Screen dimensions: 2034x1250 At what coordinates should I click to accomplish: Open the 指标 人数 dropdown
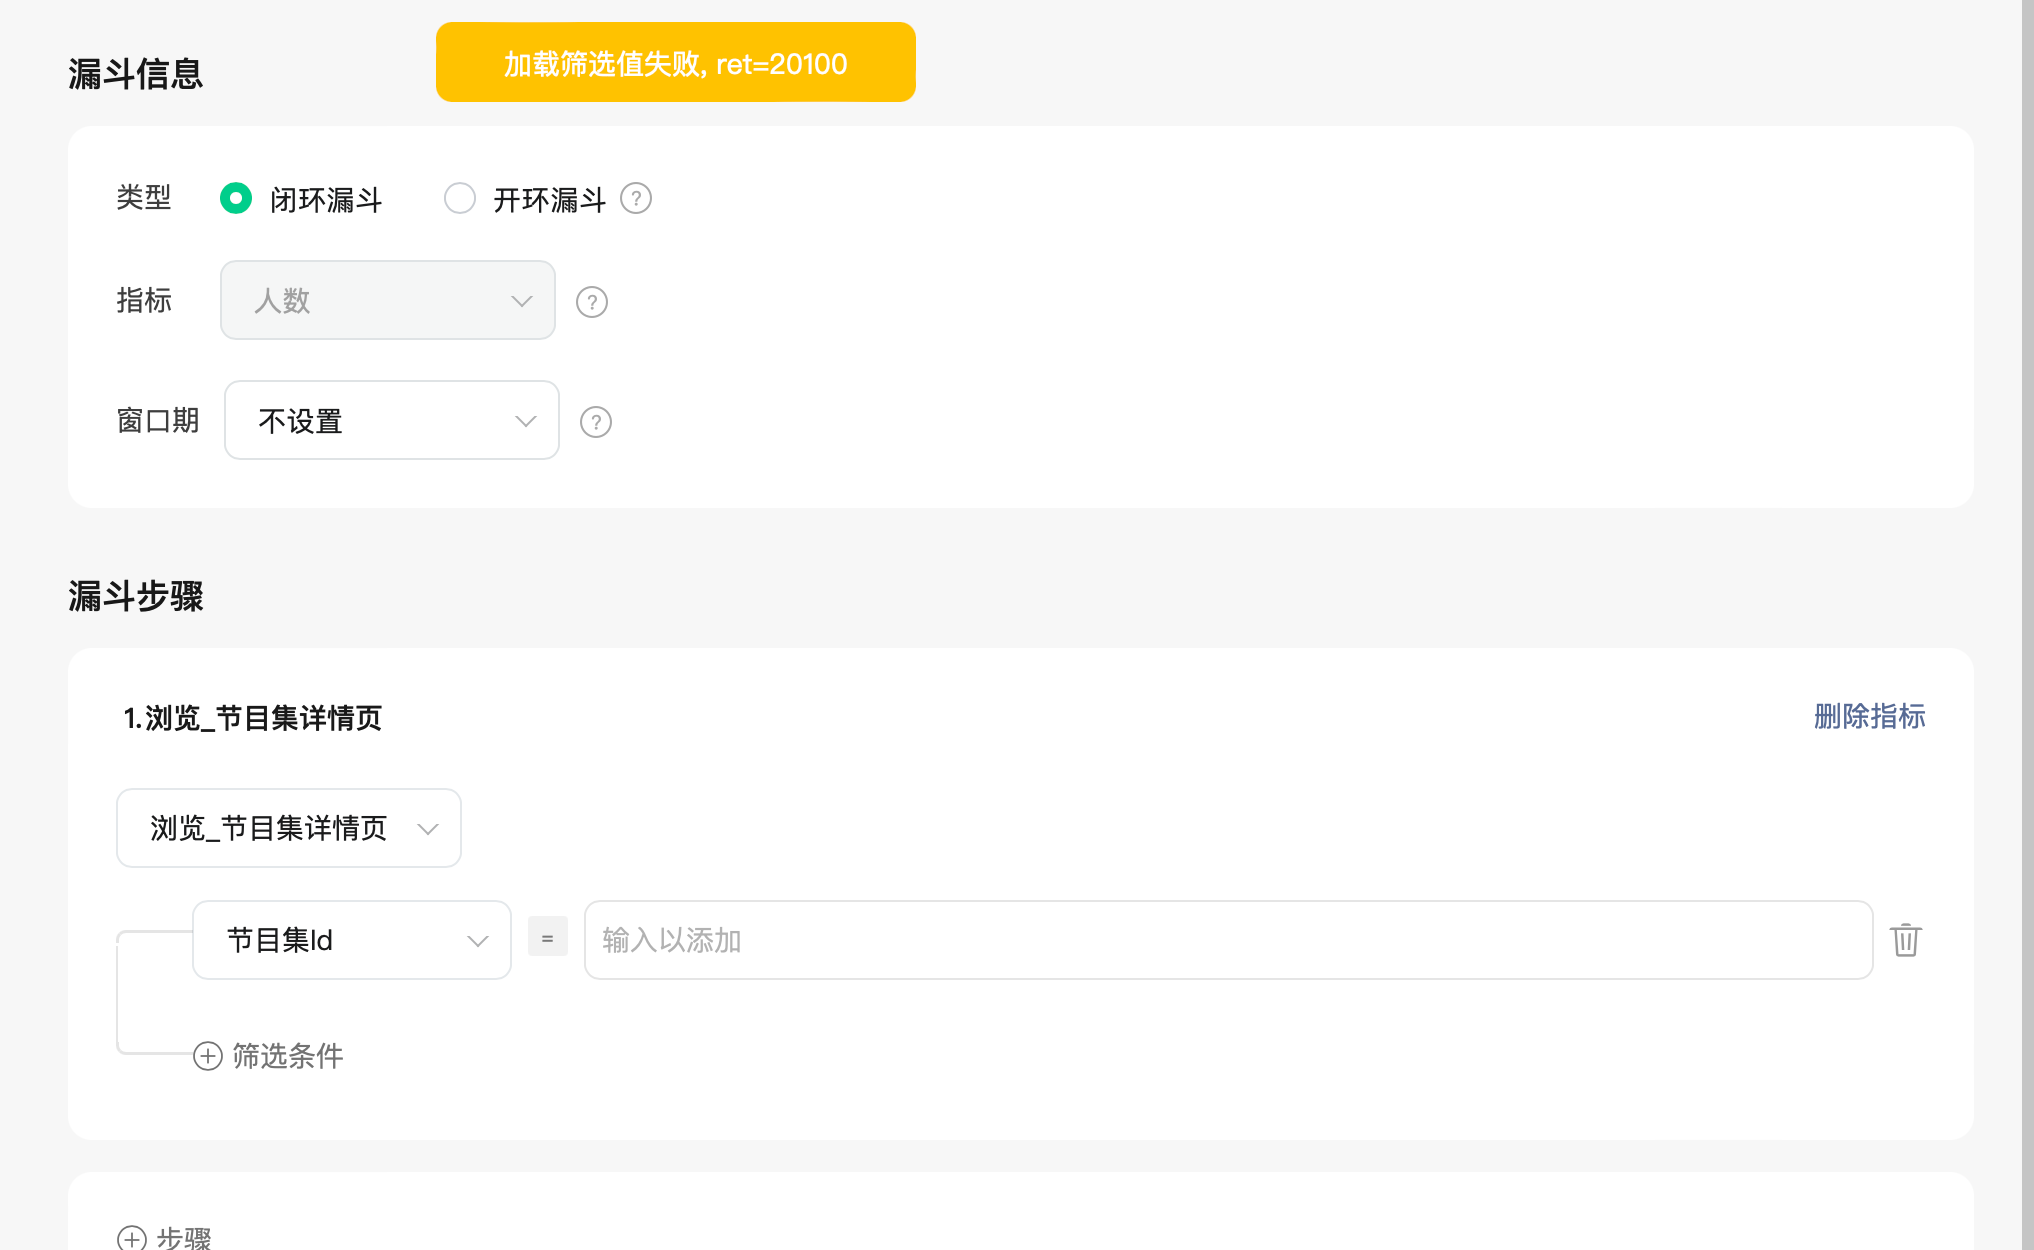pos(388,301)
